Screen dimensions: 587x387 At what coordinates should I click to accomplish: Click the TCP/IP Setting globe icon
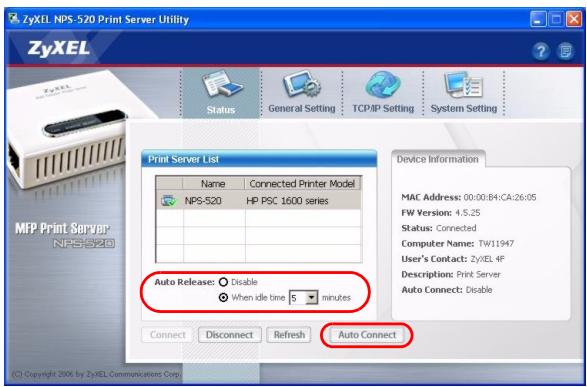[x=383, y=85]
